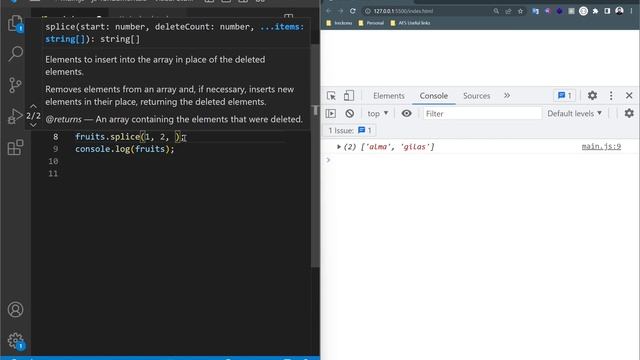This screenshot has width=640, height=360.
Task: Open the main.js:9 source link
Action: click(601, 147)
